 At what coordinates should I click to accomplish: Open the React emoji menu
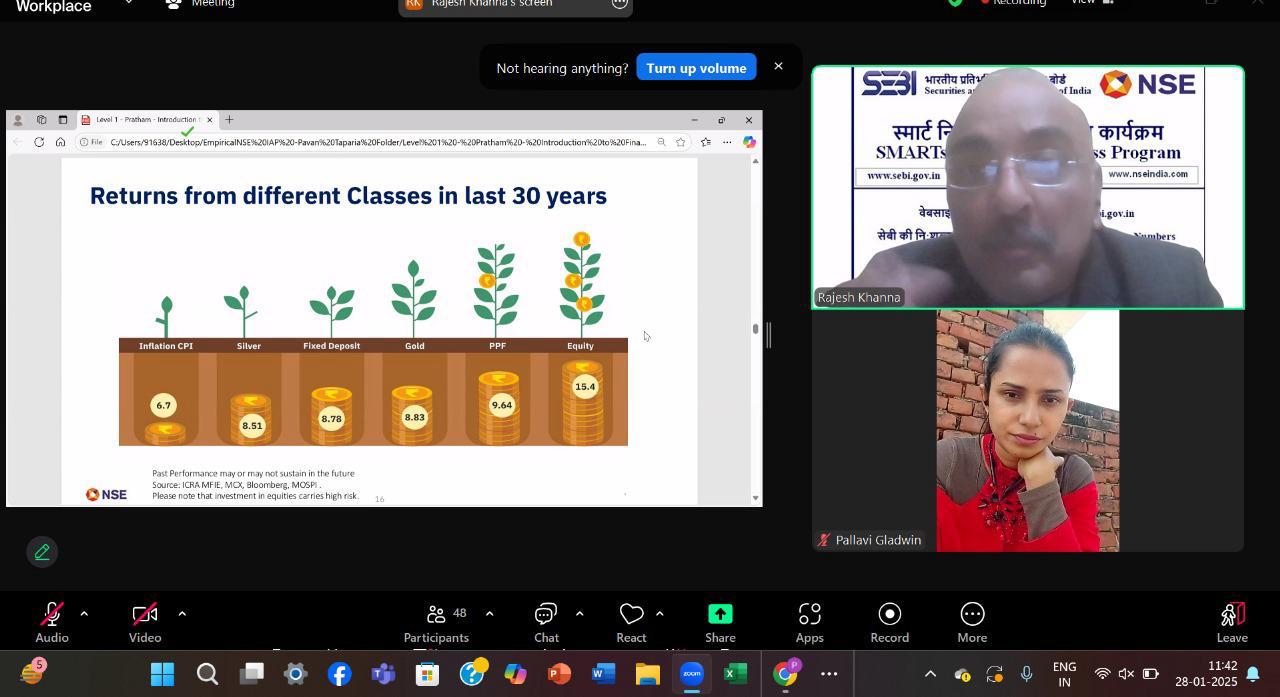[x=631, y=622]
